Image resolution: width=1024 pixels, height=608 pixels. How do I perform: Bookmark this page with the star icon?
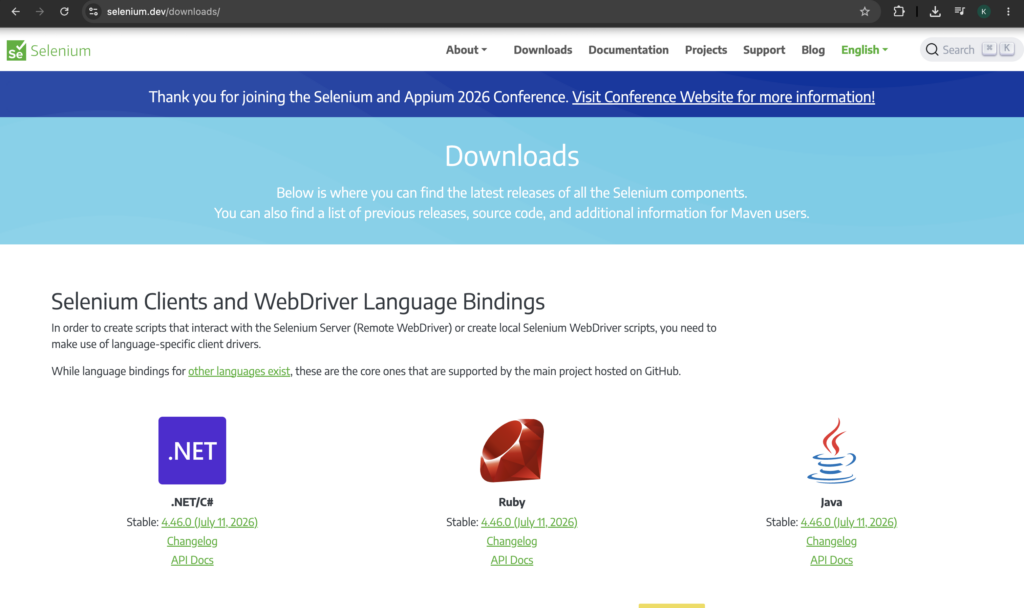pos(865,11)
